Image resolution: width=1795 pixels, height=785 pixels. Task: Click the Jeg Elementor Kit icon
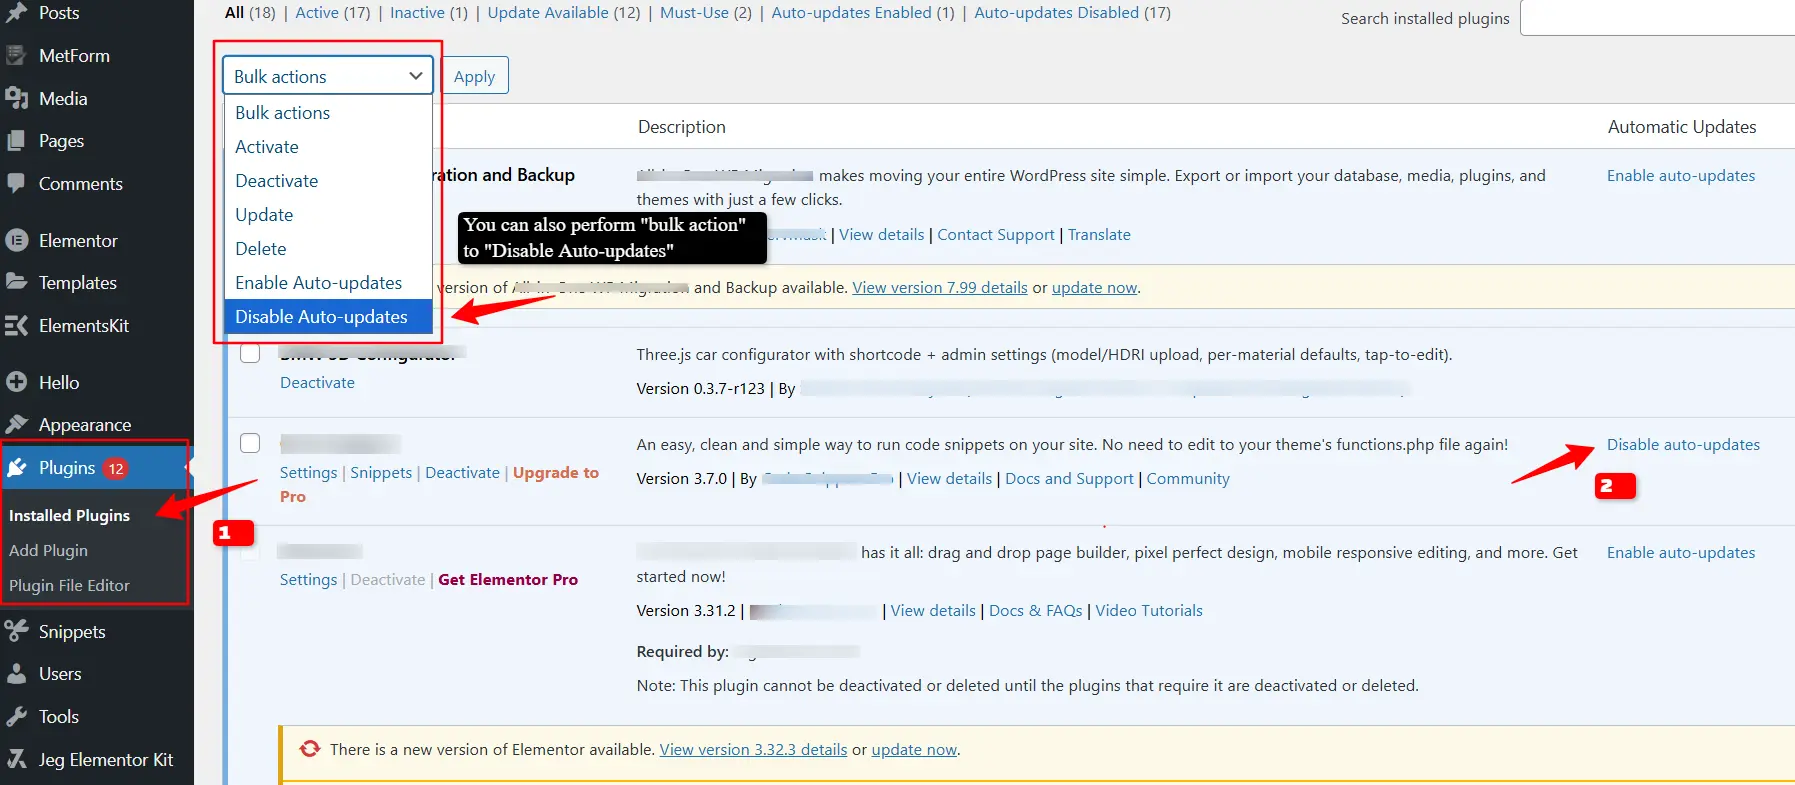click(x=16, y=759)
